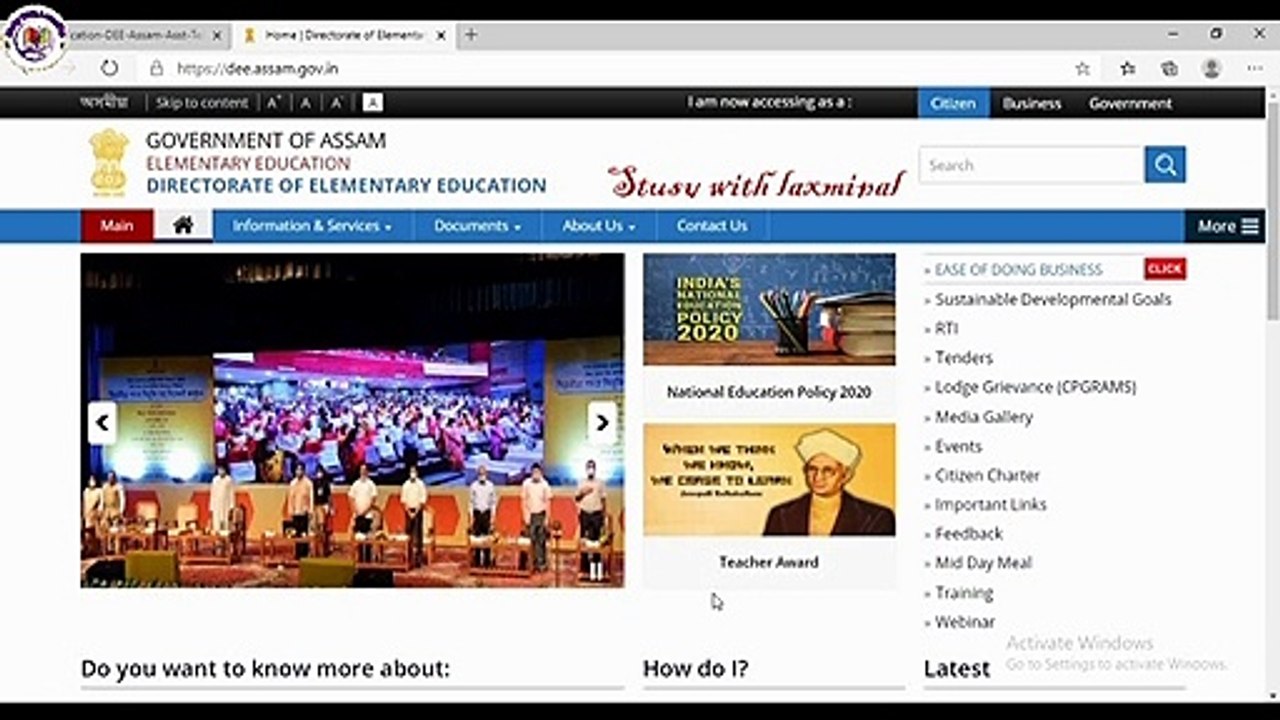Open Ease of Doing Business link
This screenshot has width=1280, height=720.
tap(1018, 269)
